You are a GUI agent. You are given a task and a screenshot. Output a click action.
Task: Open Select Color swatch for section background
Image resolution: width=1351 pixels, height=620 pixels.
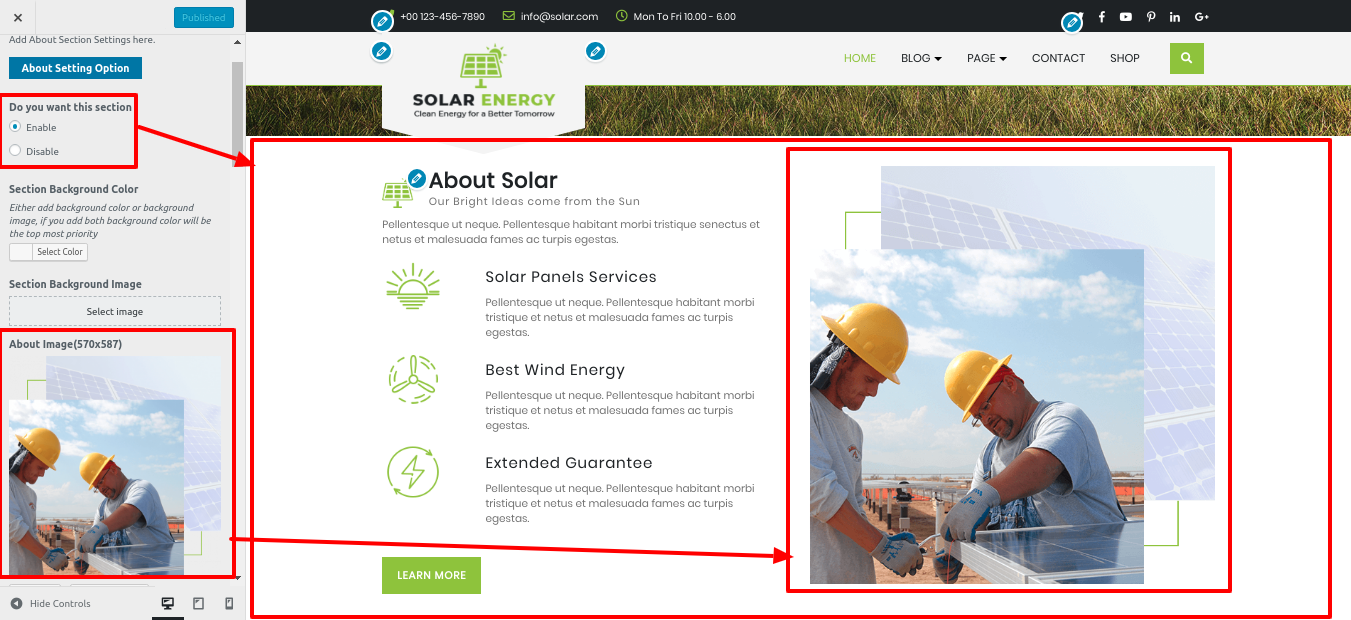pos(48,252)
